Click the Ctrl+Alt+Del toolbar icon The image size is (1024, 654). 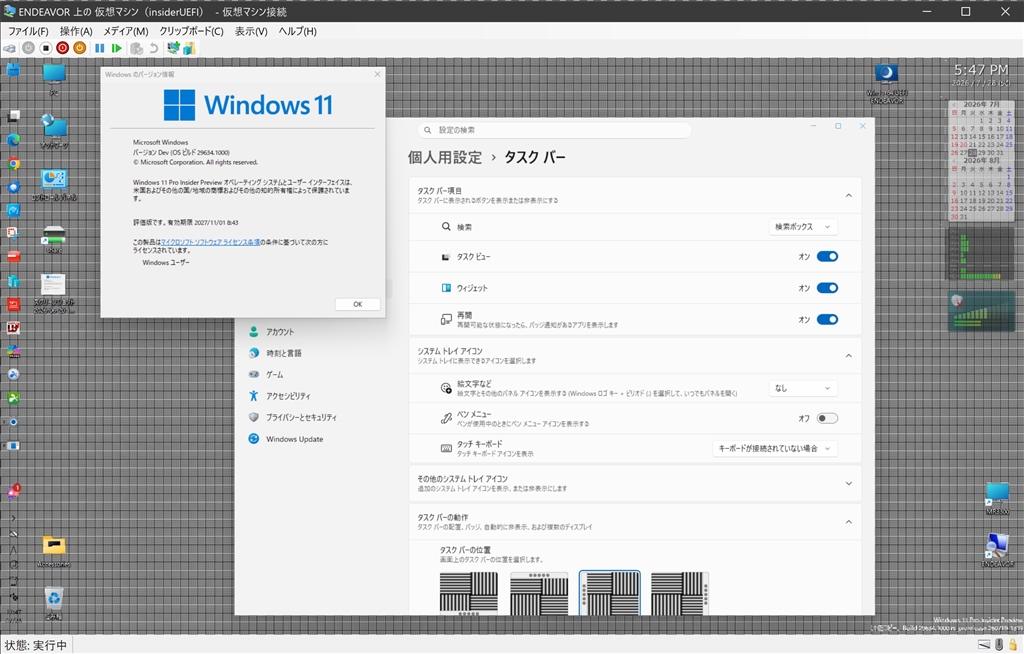(x=10, y=48)
